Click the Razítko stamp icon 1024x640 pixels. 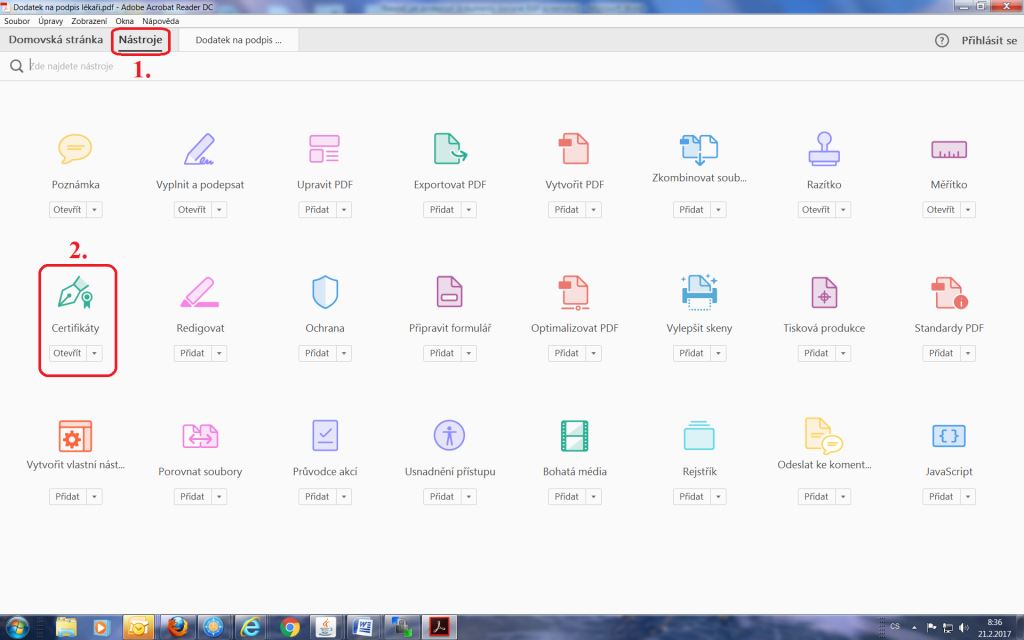pos(824,149)
